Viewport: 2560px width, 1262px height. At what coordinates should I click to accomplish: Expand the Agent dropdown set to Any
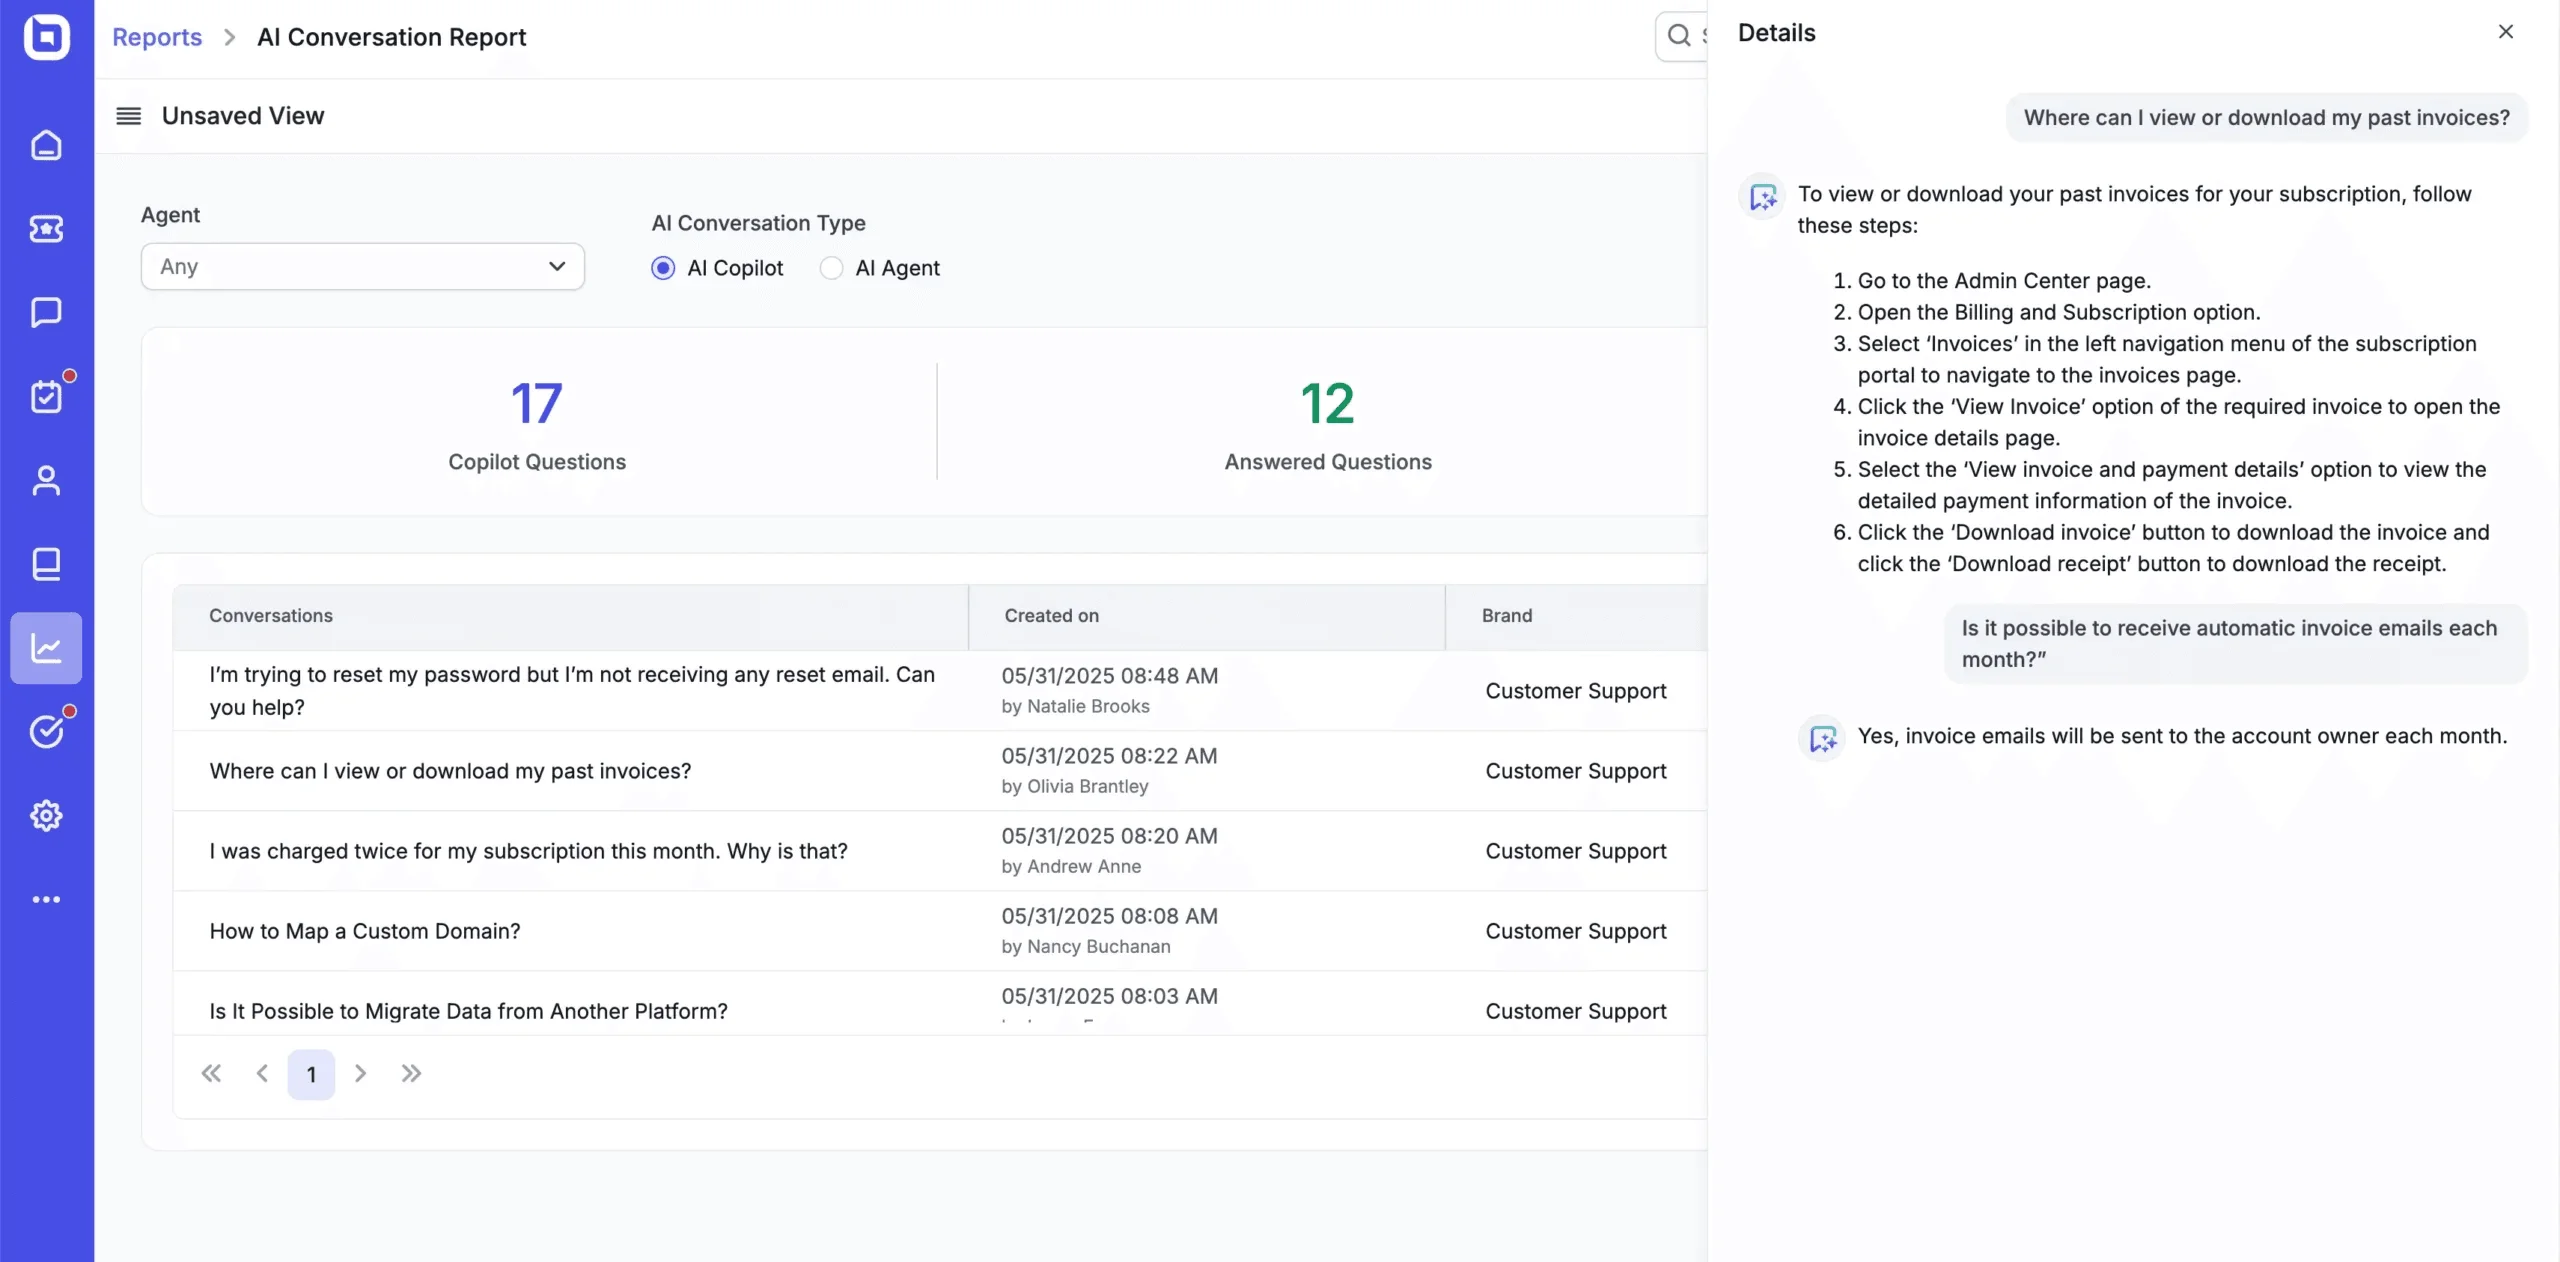pyautogui.click(x=362, y=267)
